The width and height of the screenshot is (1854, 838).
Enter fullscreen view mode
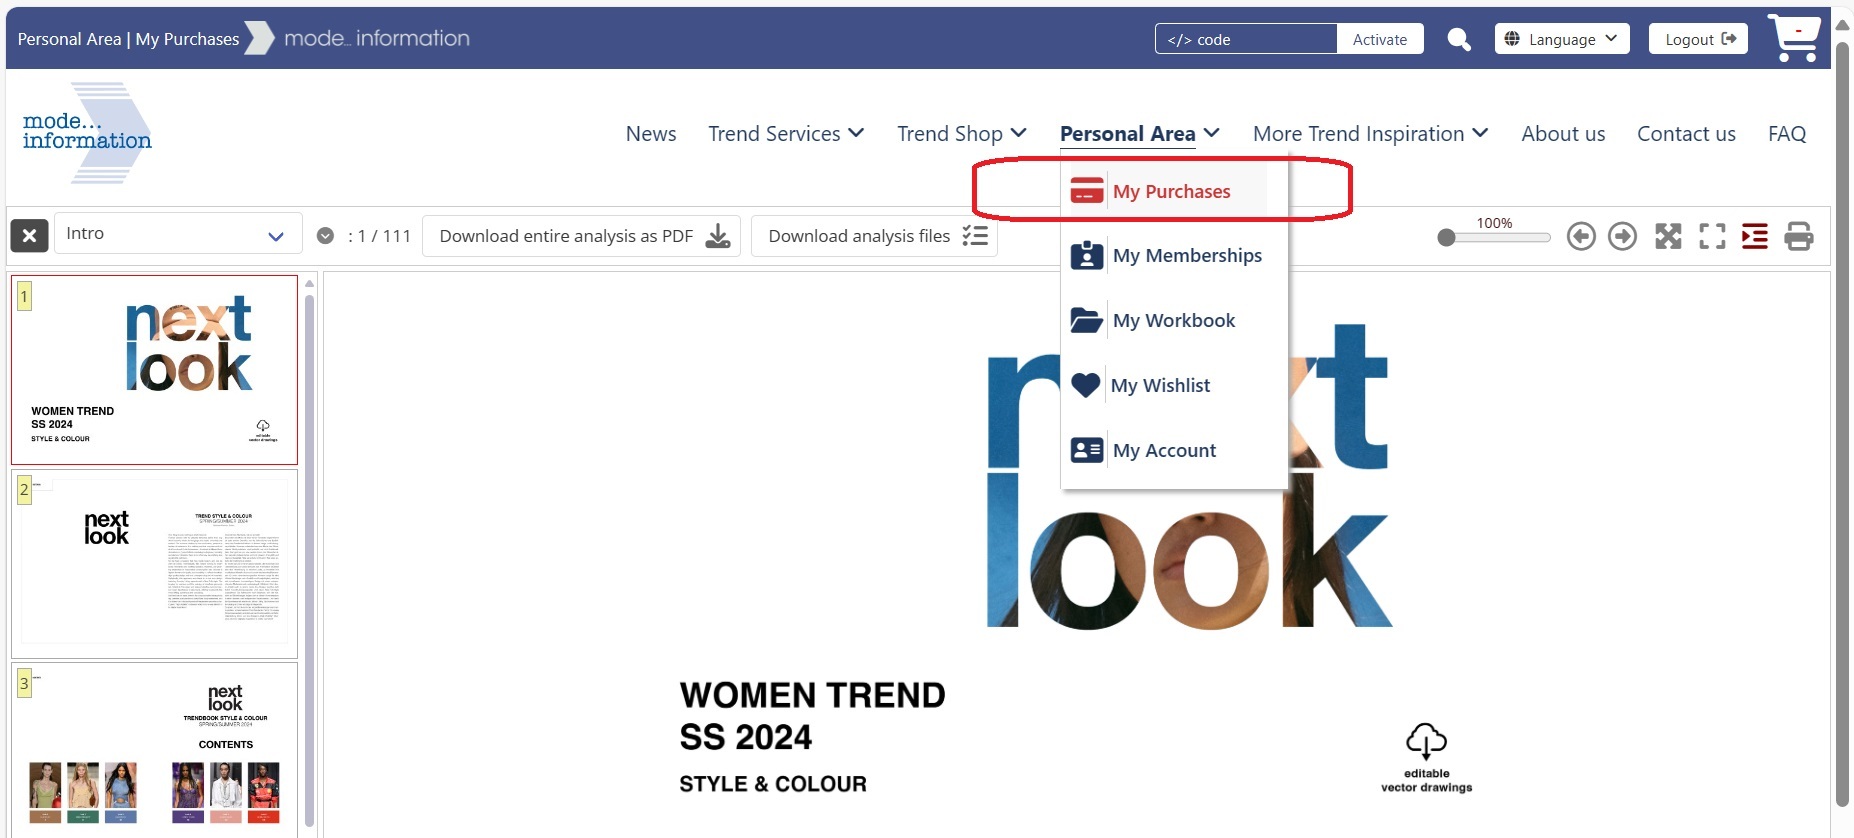[1712, 236]
